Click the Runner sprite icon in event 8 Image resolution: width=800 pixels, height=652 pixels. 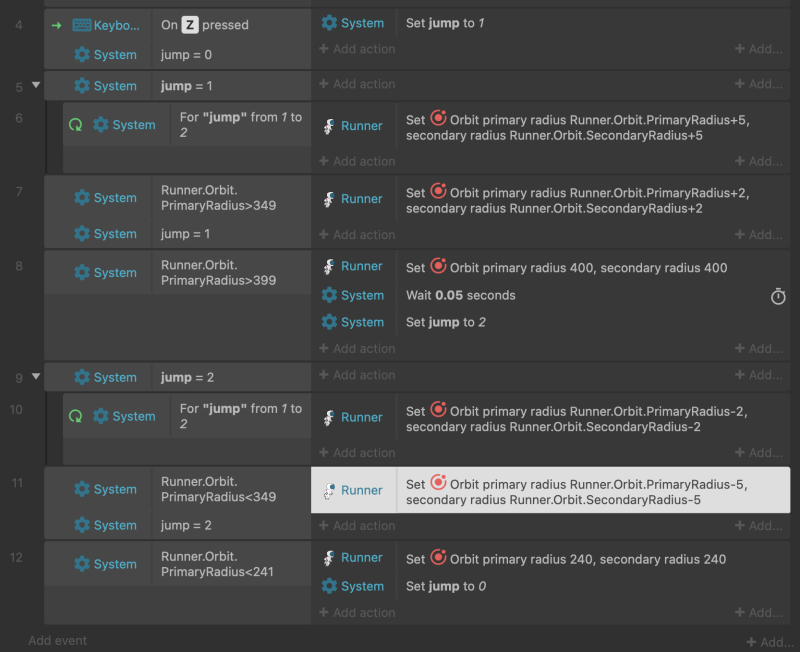(329, 266)
